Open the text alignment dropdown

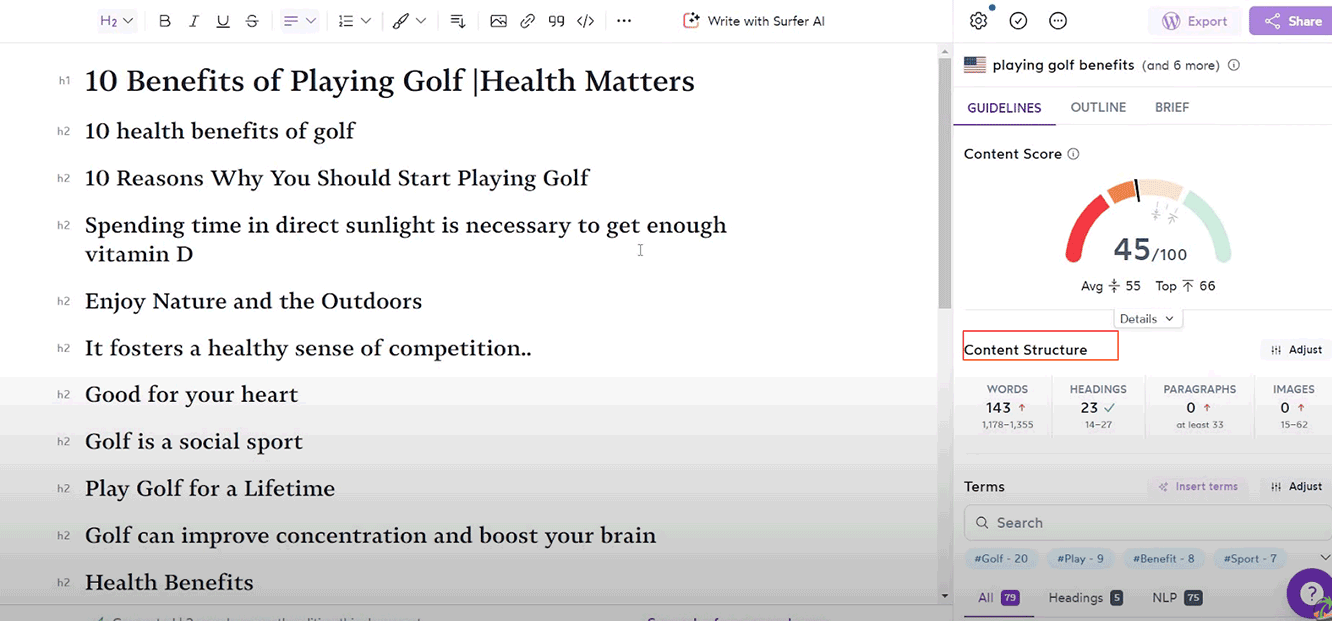(x=300, y=21)
